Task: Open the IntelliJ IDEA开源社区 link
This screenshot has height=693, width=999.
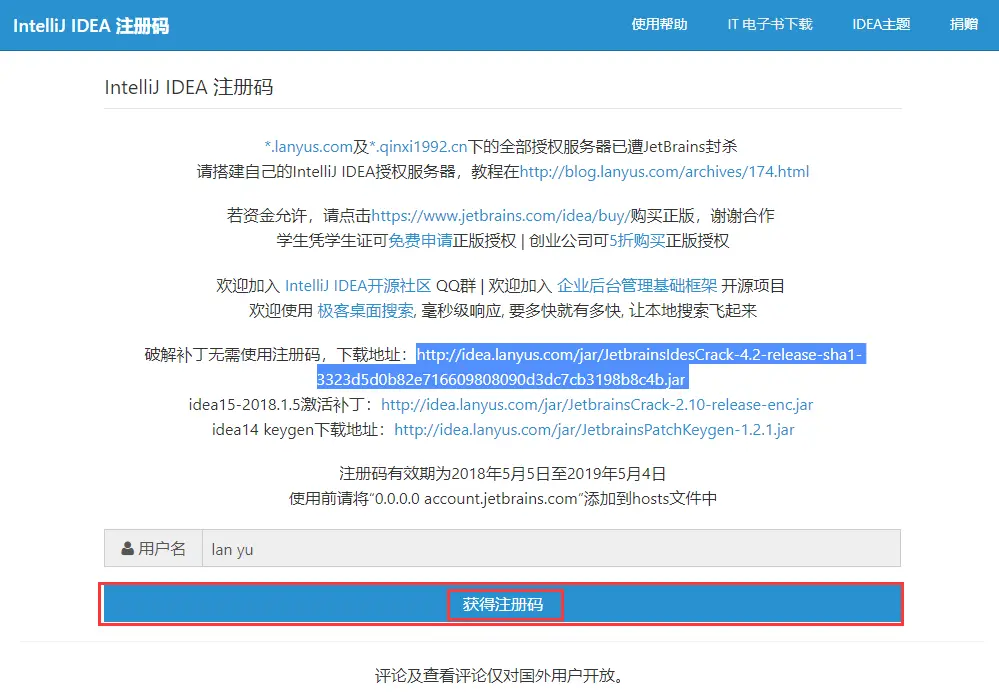Action: point(358,285)
